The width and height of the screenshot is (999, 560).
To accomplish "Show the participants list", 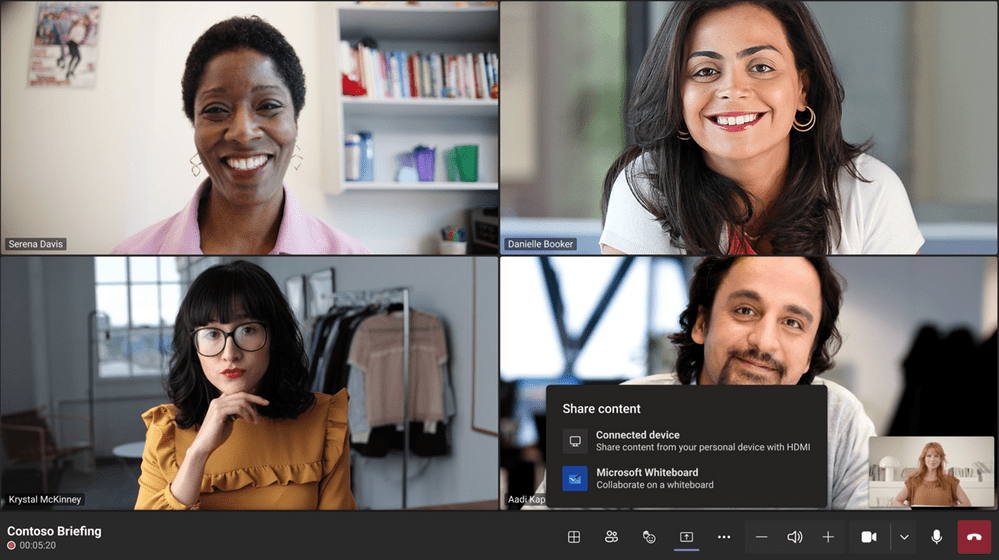I will [611, 537].
